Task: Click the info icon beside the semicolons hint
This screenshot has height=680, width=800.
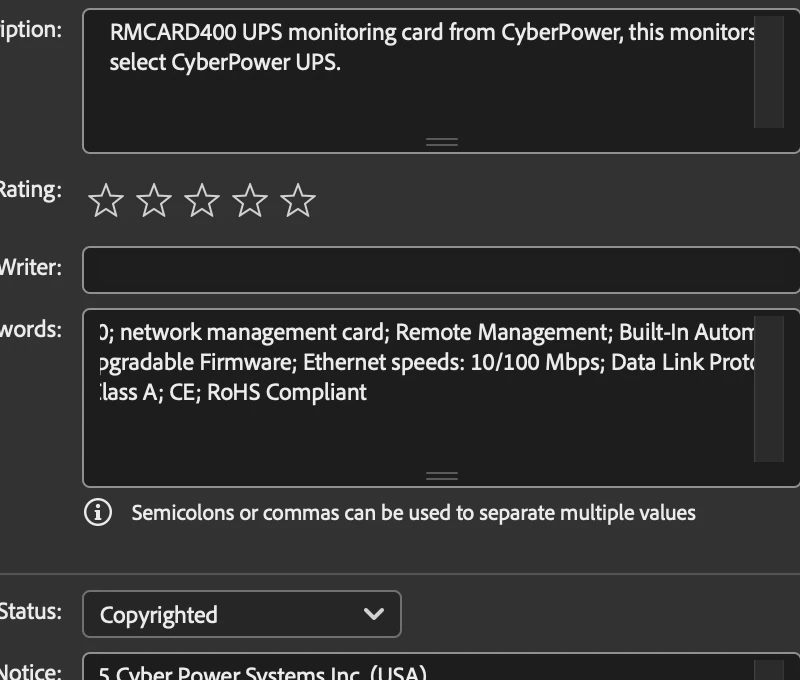Action: pos(98,512)
